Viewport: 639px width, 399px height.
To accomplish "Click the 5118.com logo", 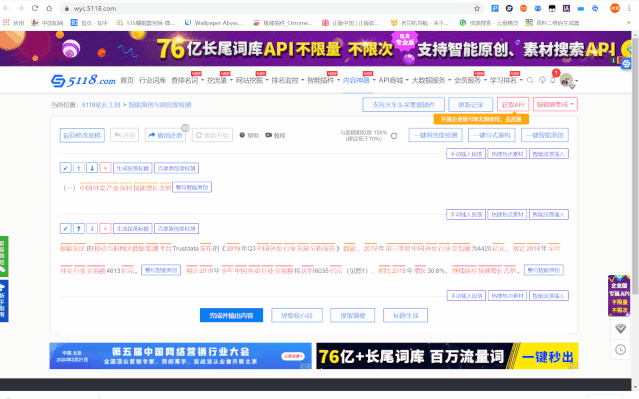I will (84, 80).
